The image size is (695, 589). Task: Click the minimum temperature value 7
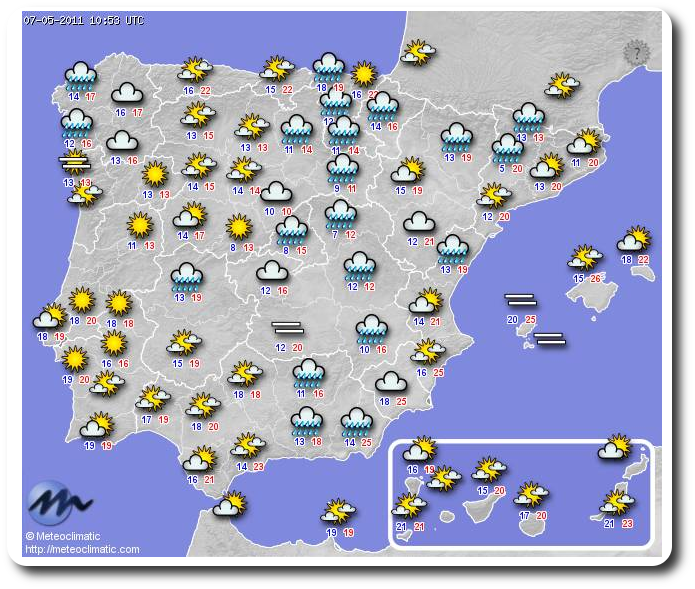pyautogui.click(x=335, y=235)
